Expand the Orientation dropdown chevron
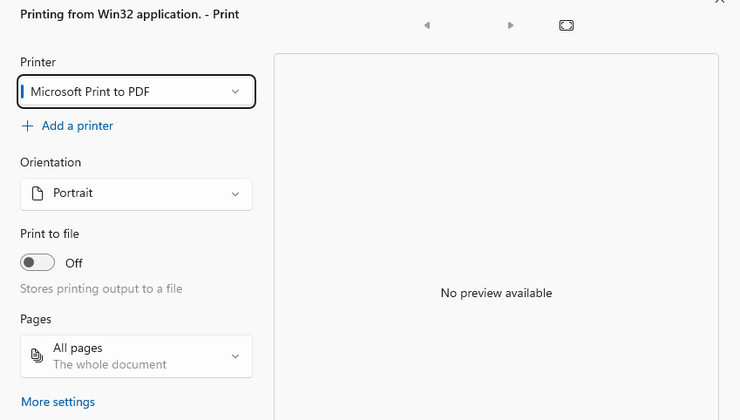This screenshot has width=740, height=420. click(x=235, y=194)
